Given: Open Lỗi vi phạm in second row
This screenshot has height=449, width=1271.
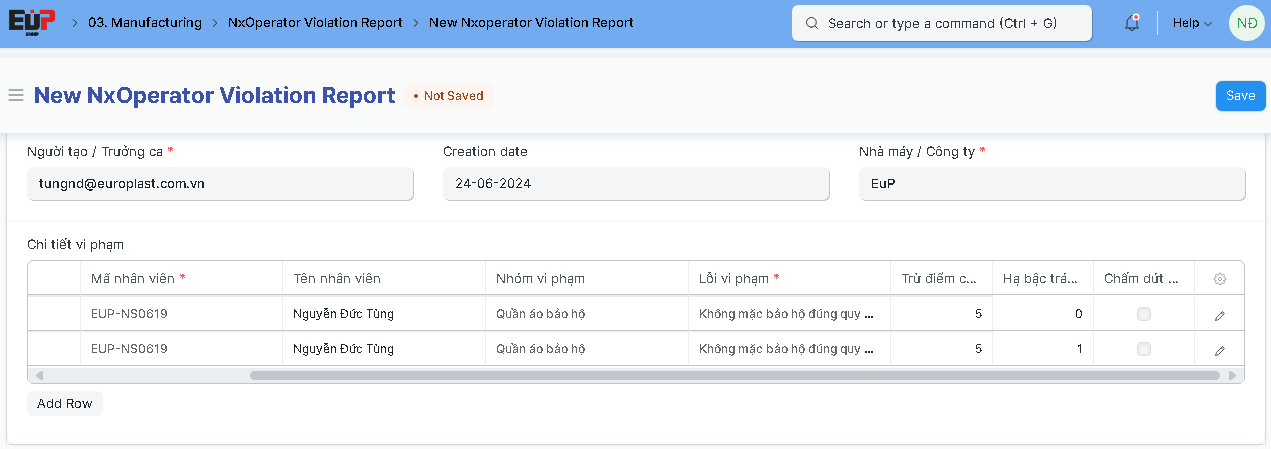Looking at the screenshot, I should pyautogui.click(x=788, y=349).
